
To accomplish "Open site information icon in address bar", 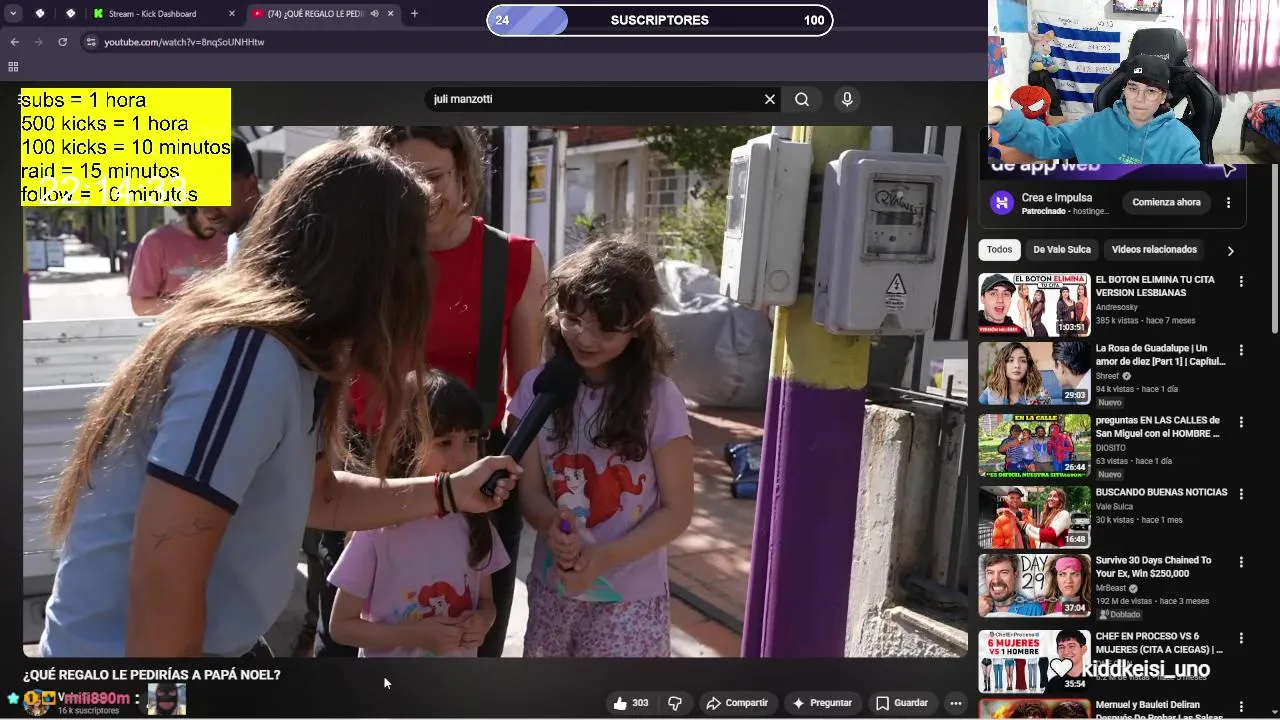I will pos(91,42).
